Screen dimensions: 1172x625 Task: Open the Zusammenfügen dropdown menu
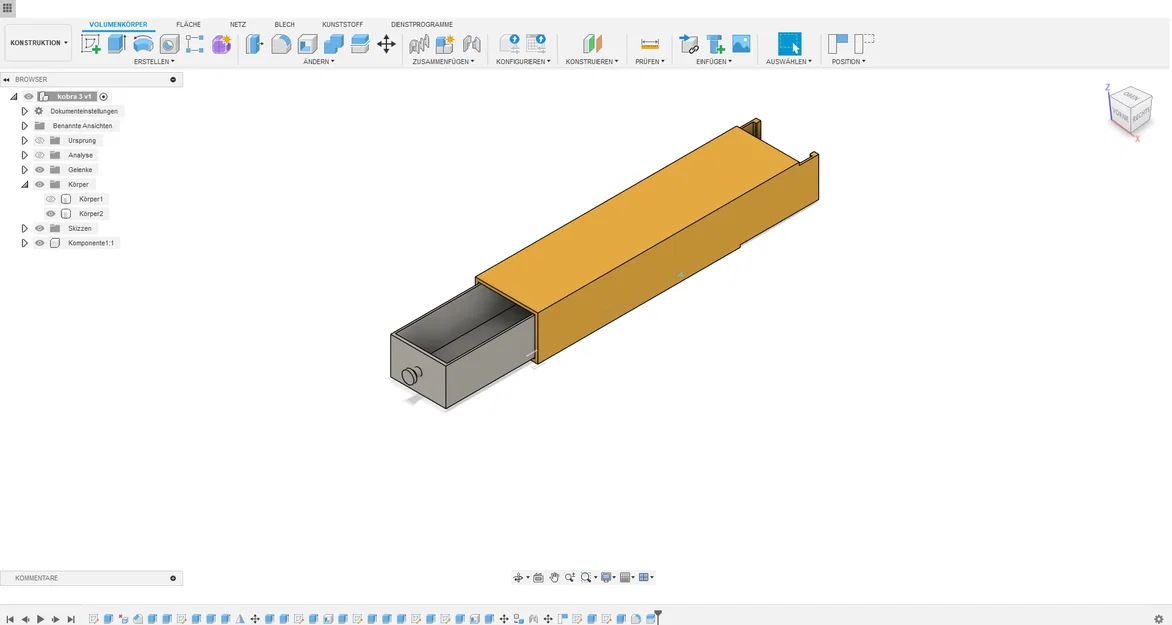click(443, 61)
